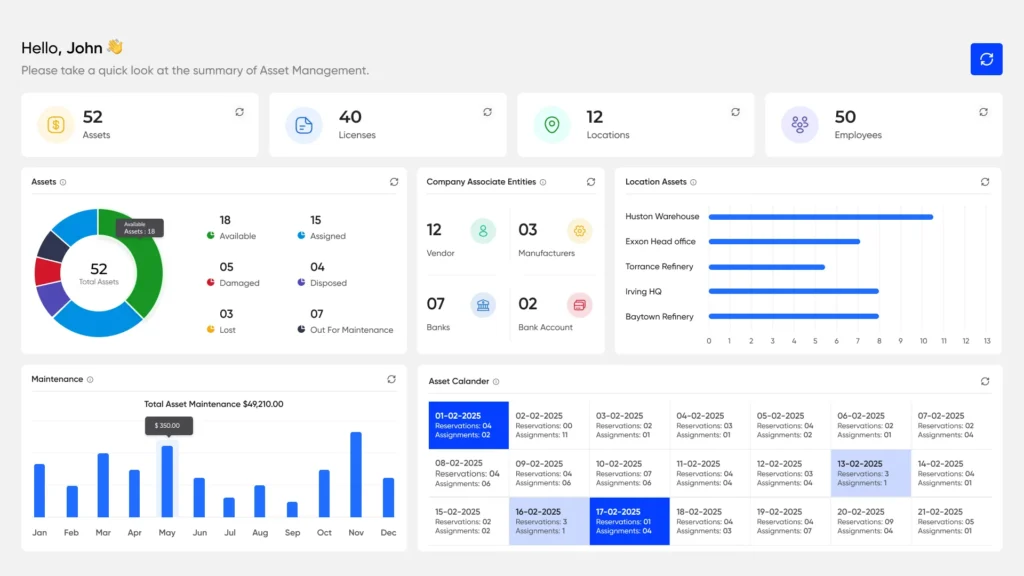Refresh the Licenses count card

[x=487, y=112]
